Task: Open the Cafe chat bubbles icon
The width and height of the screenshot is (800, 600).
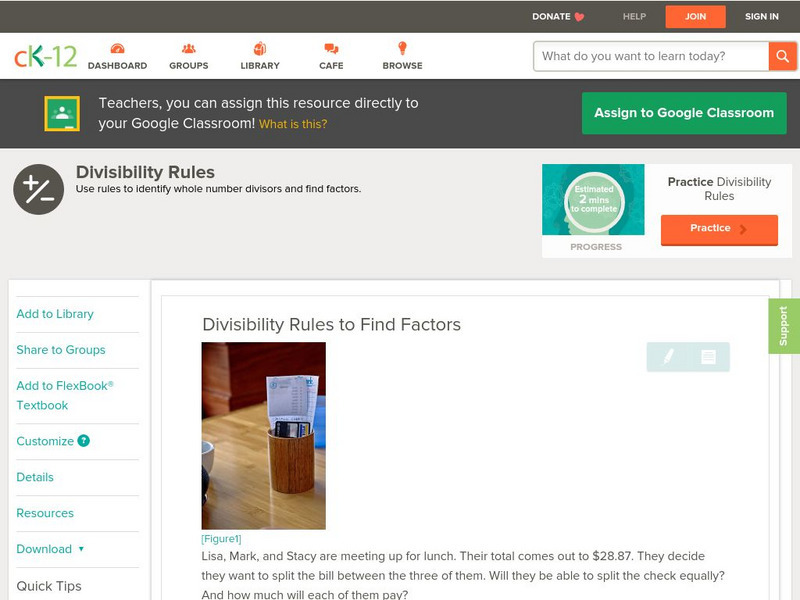Action: click(331, 48)
